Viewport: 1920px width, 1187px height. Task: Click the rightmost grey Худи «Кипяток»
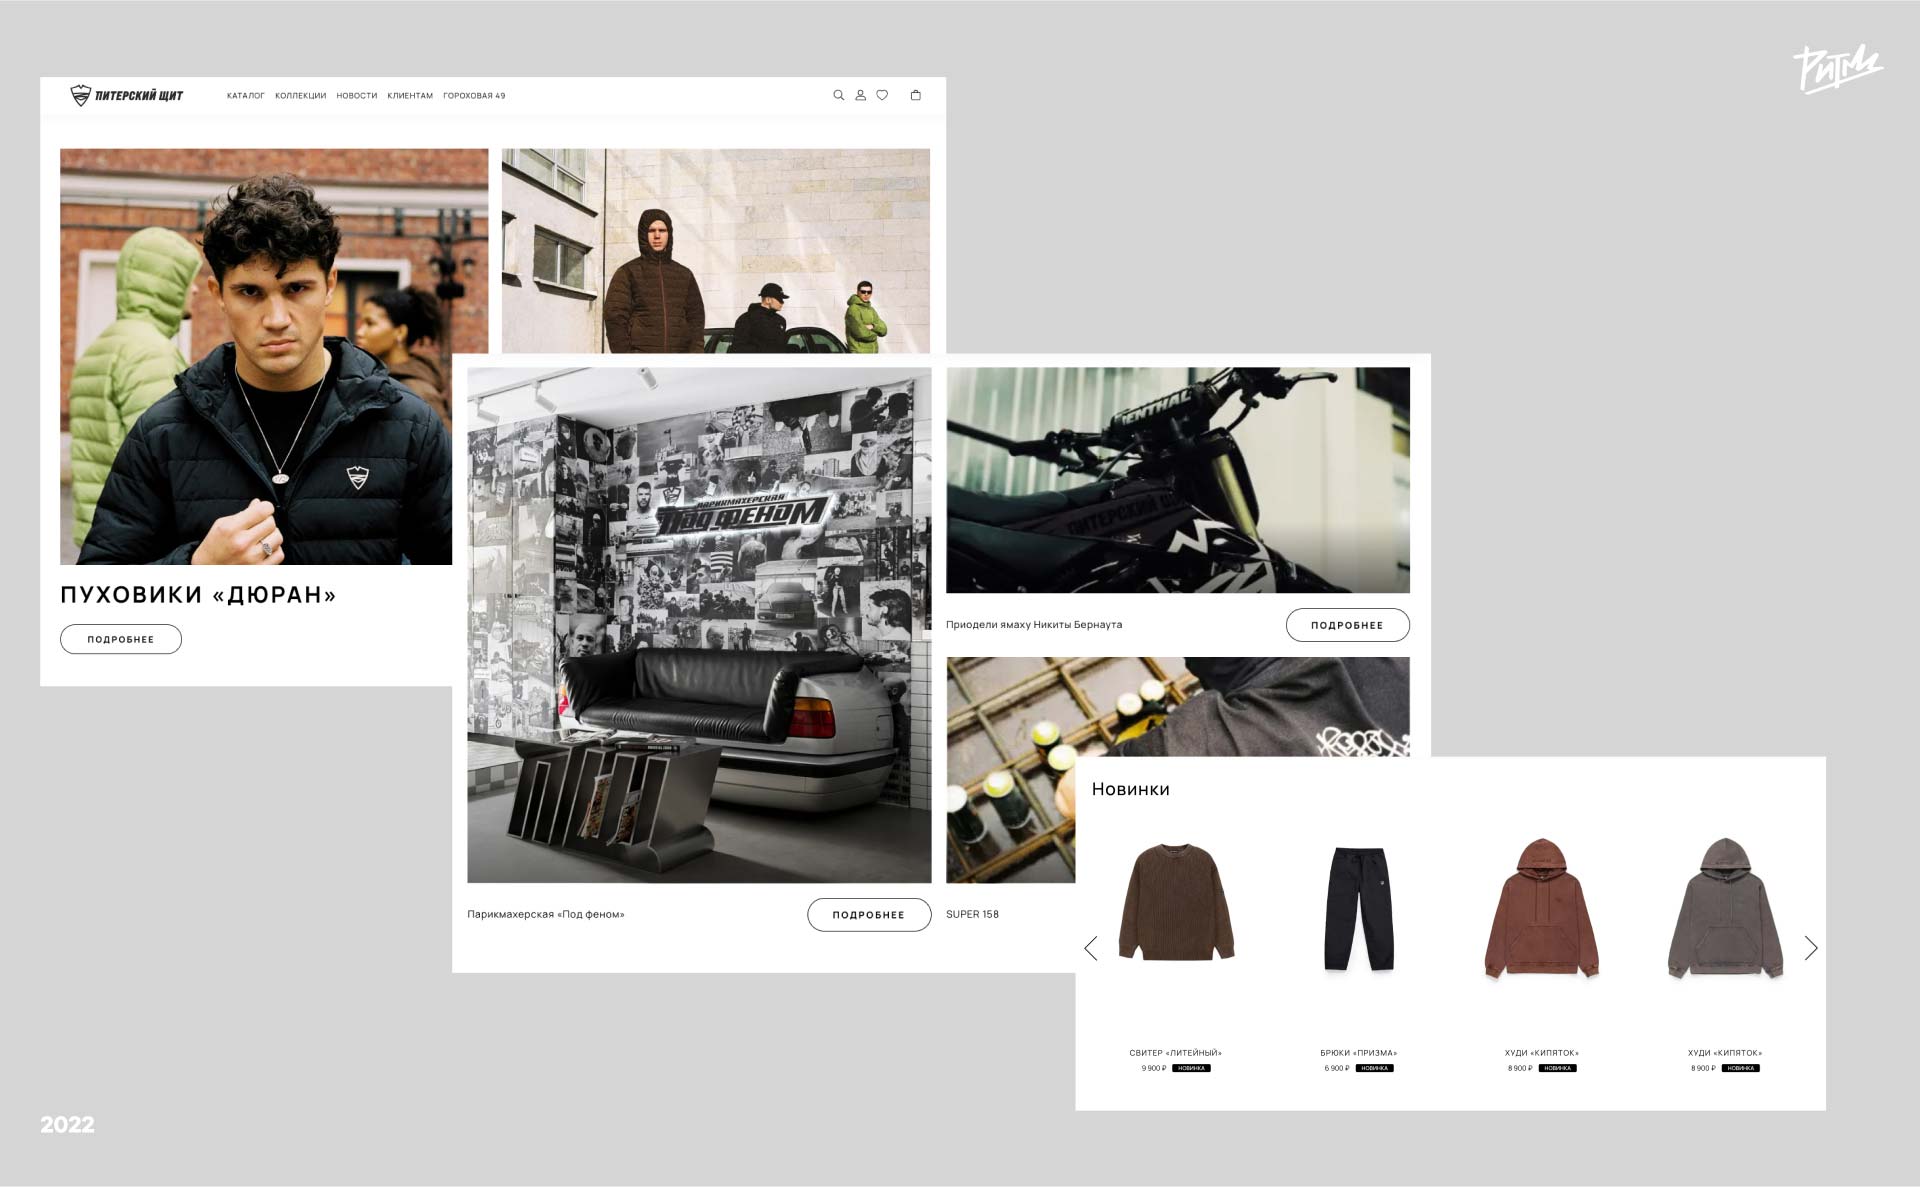(x=1725, y=908)
